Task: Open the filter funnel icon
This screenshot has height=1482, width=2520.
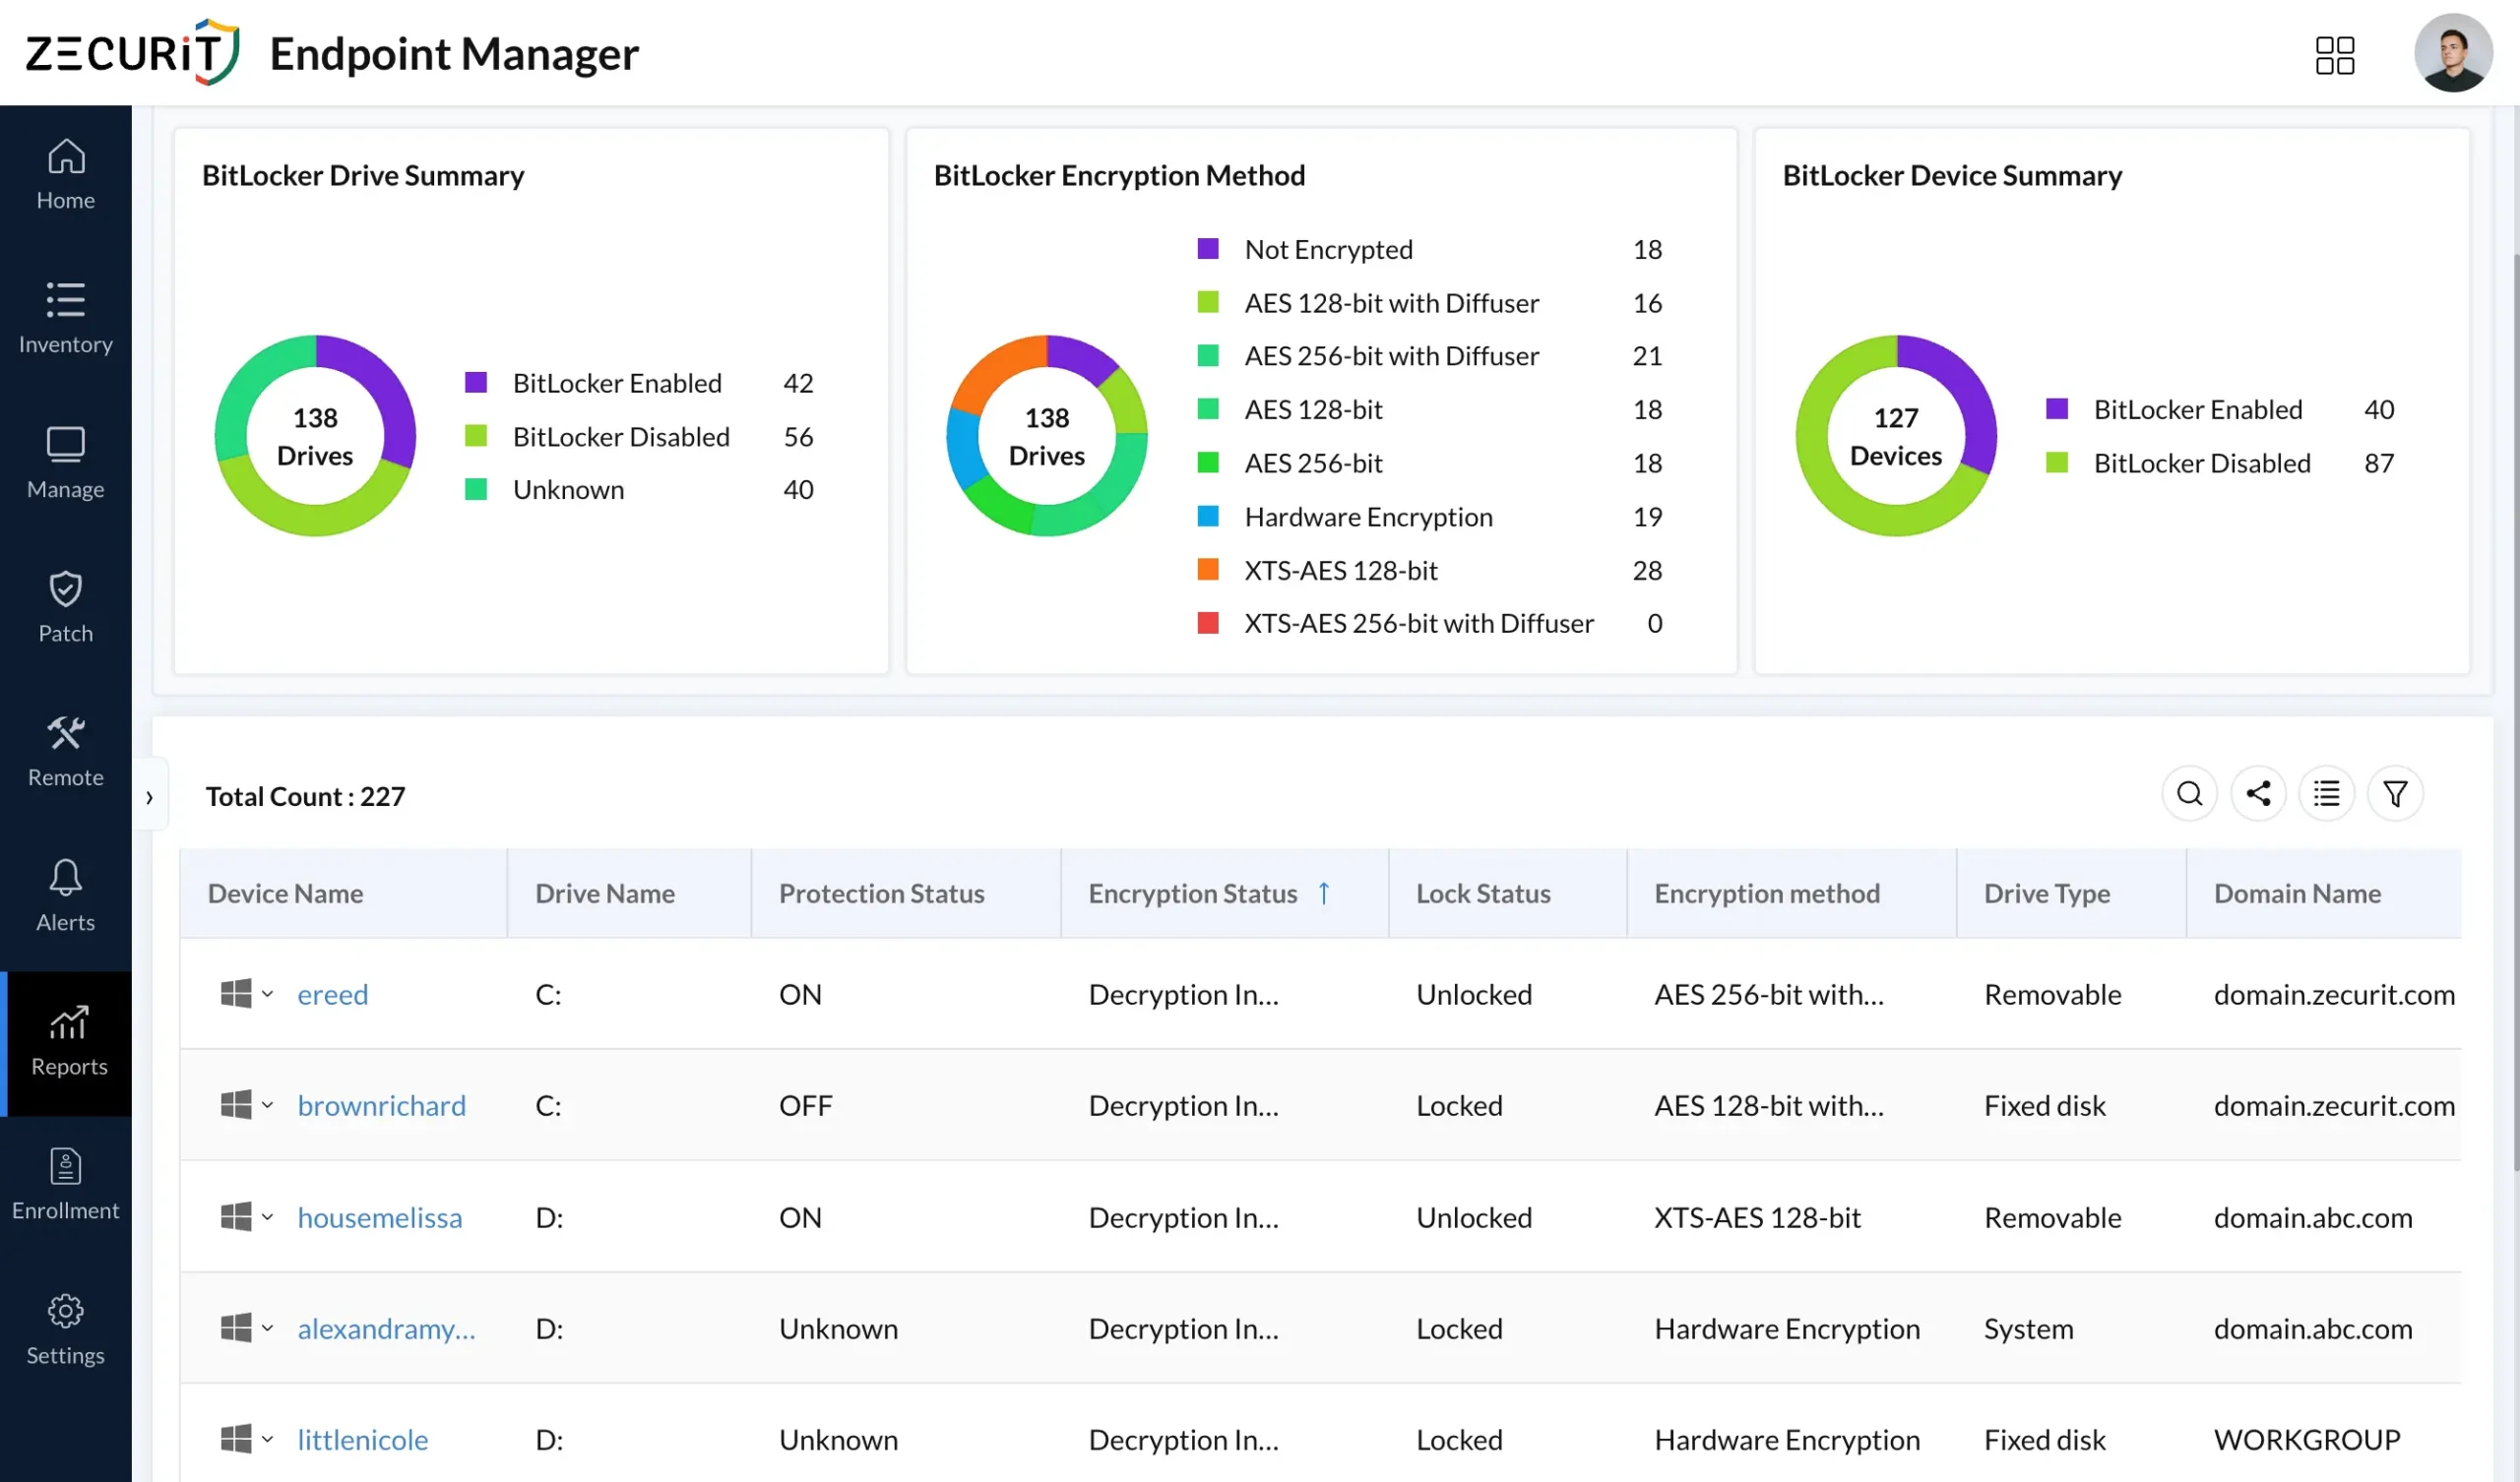Action: 2395,793
